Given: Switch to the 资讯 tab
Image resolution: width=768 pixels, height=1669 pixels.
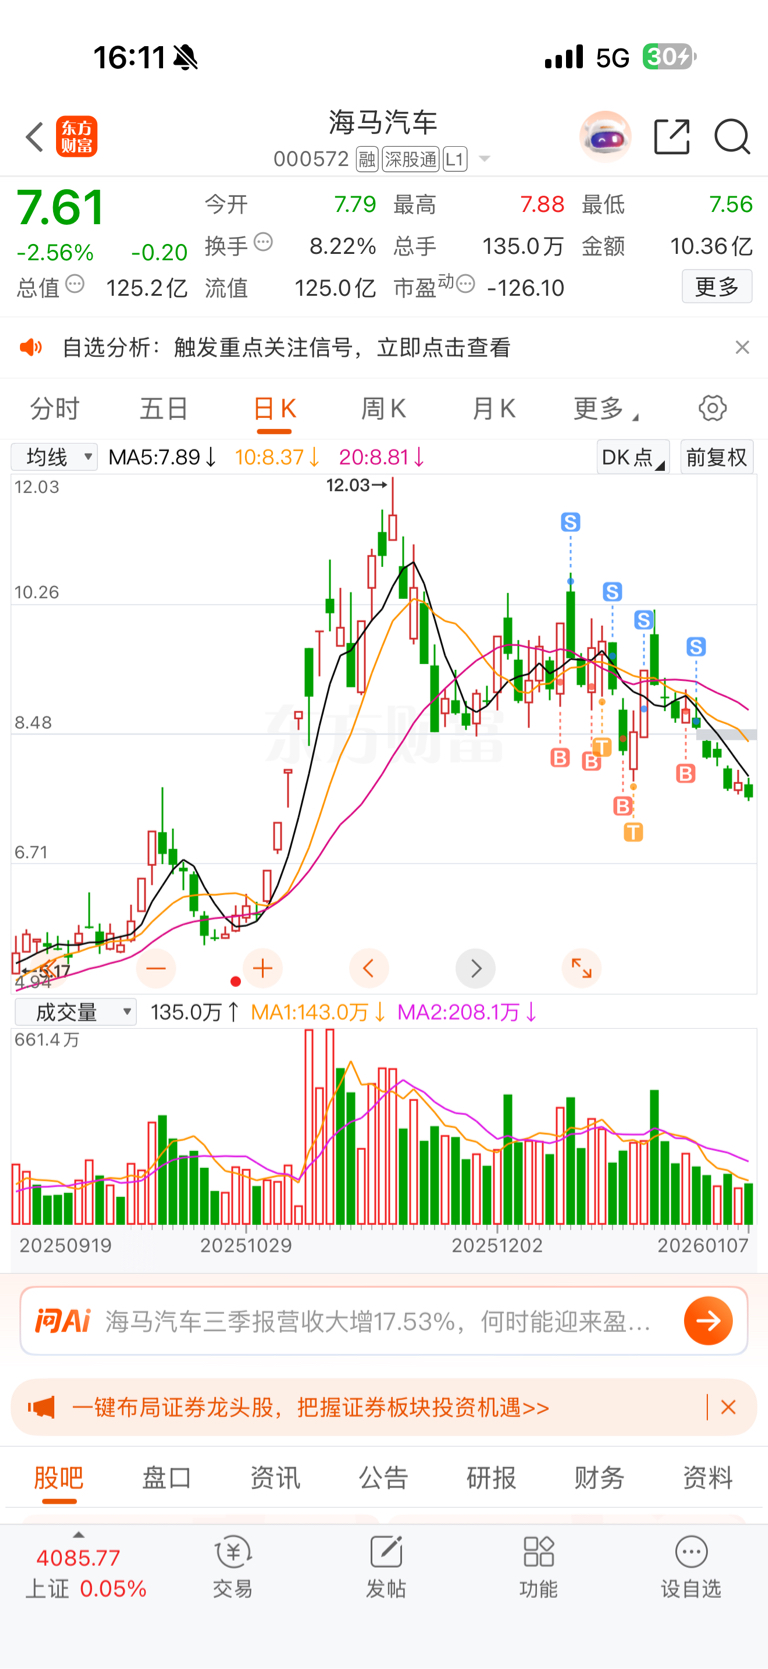Looking at the screenshot, I should tap(275, 1478).
